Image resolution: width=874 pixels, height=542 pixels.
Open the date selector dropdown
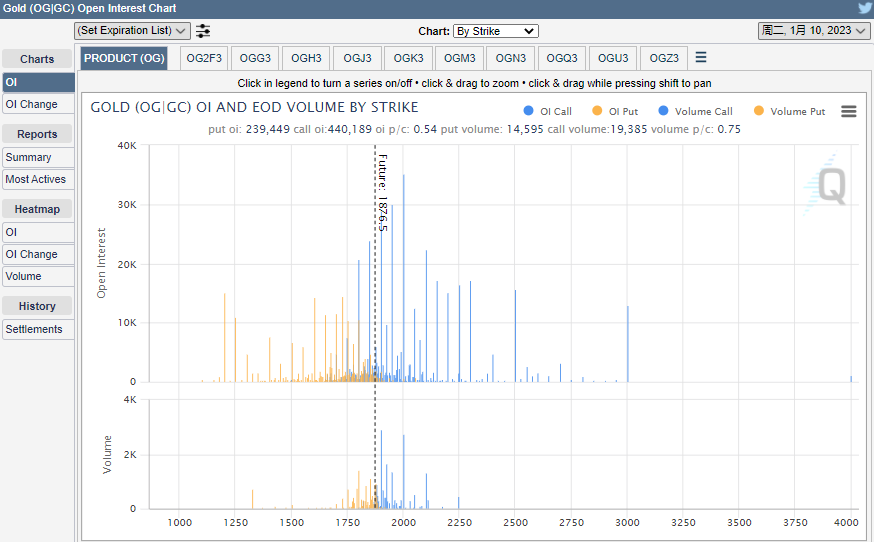click(x=813, y=31)
